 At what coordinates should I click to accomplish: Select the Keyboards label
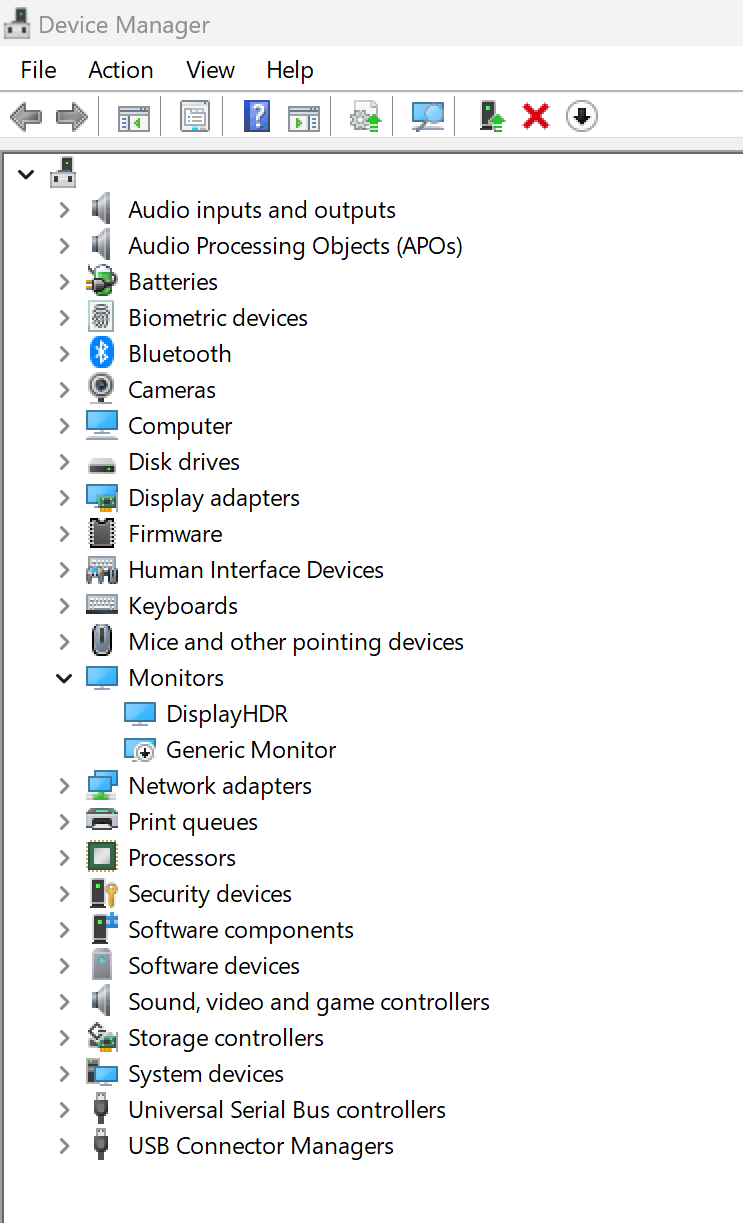[183, 606]
